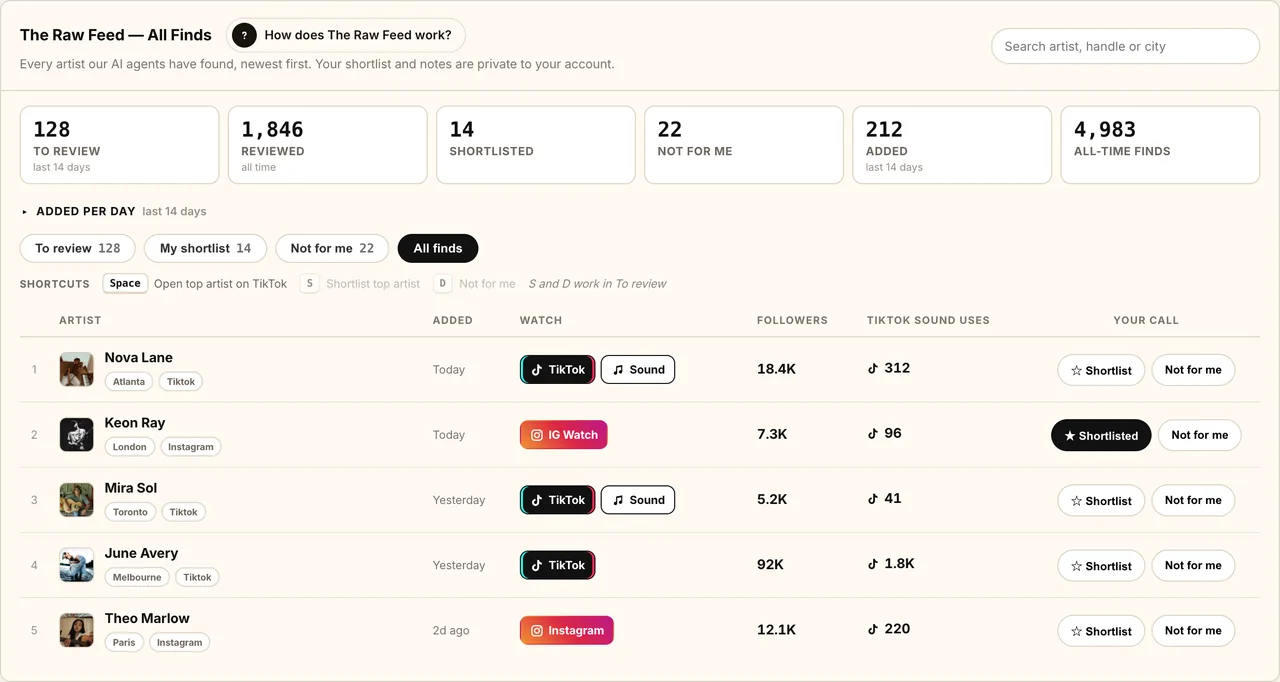Click the S shortcut key badge
The width and height of the screenshot is (1280, 682).
[310, 283]
